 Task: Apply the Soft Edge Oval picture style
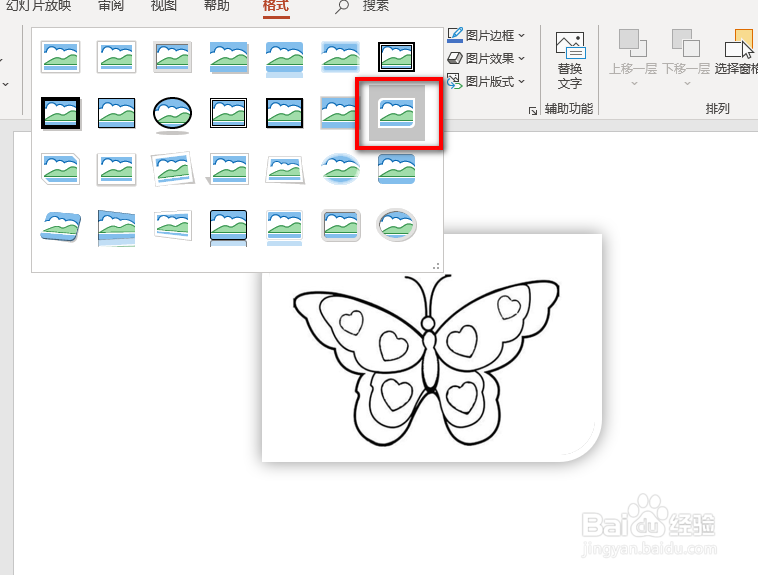pyautogui.click(x=341, y=169)
